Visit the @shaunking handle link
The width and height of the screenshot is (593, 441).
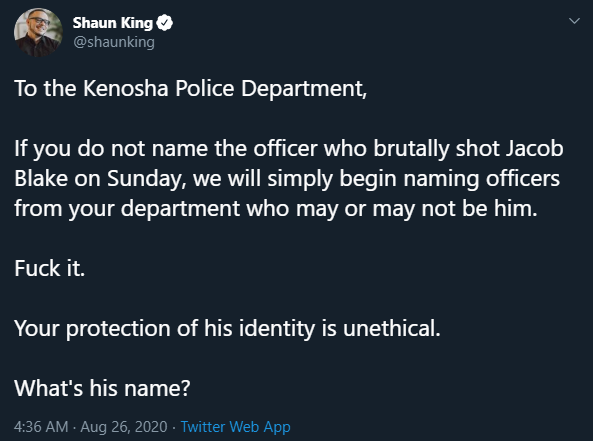coord(114,42)
